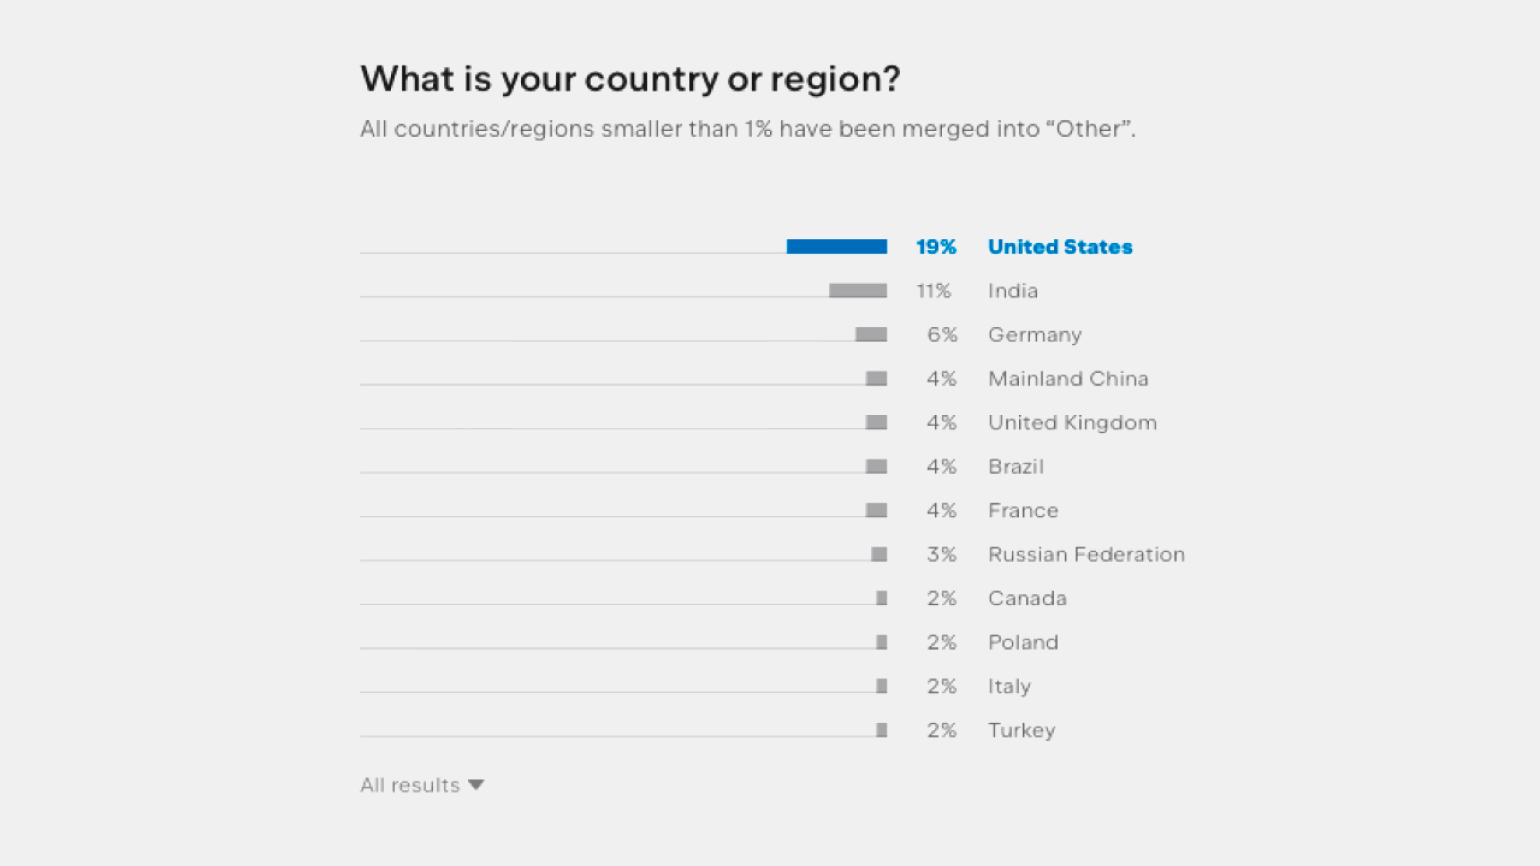This screenshot has width=1540, height=866.
Task: Select the Canada small bar
Action: (882, 599)
